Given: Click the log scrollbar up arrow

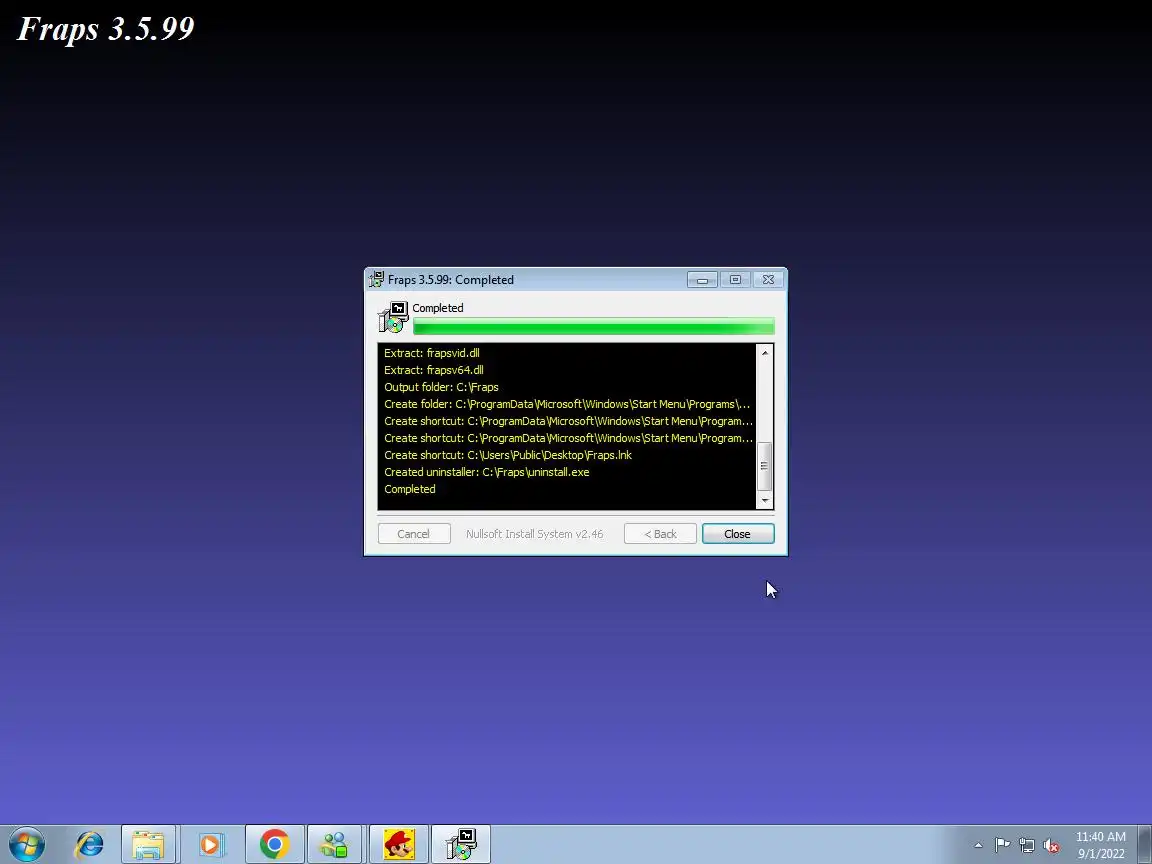Looking at the screenshot, I should pyautogui.click(x=765, y=353).
